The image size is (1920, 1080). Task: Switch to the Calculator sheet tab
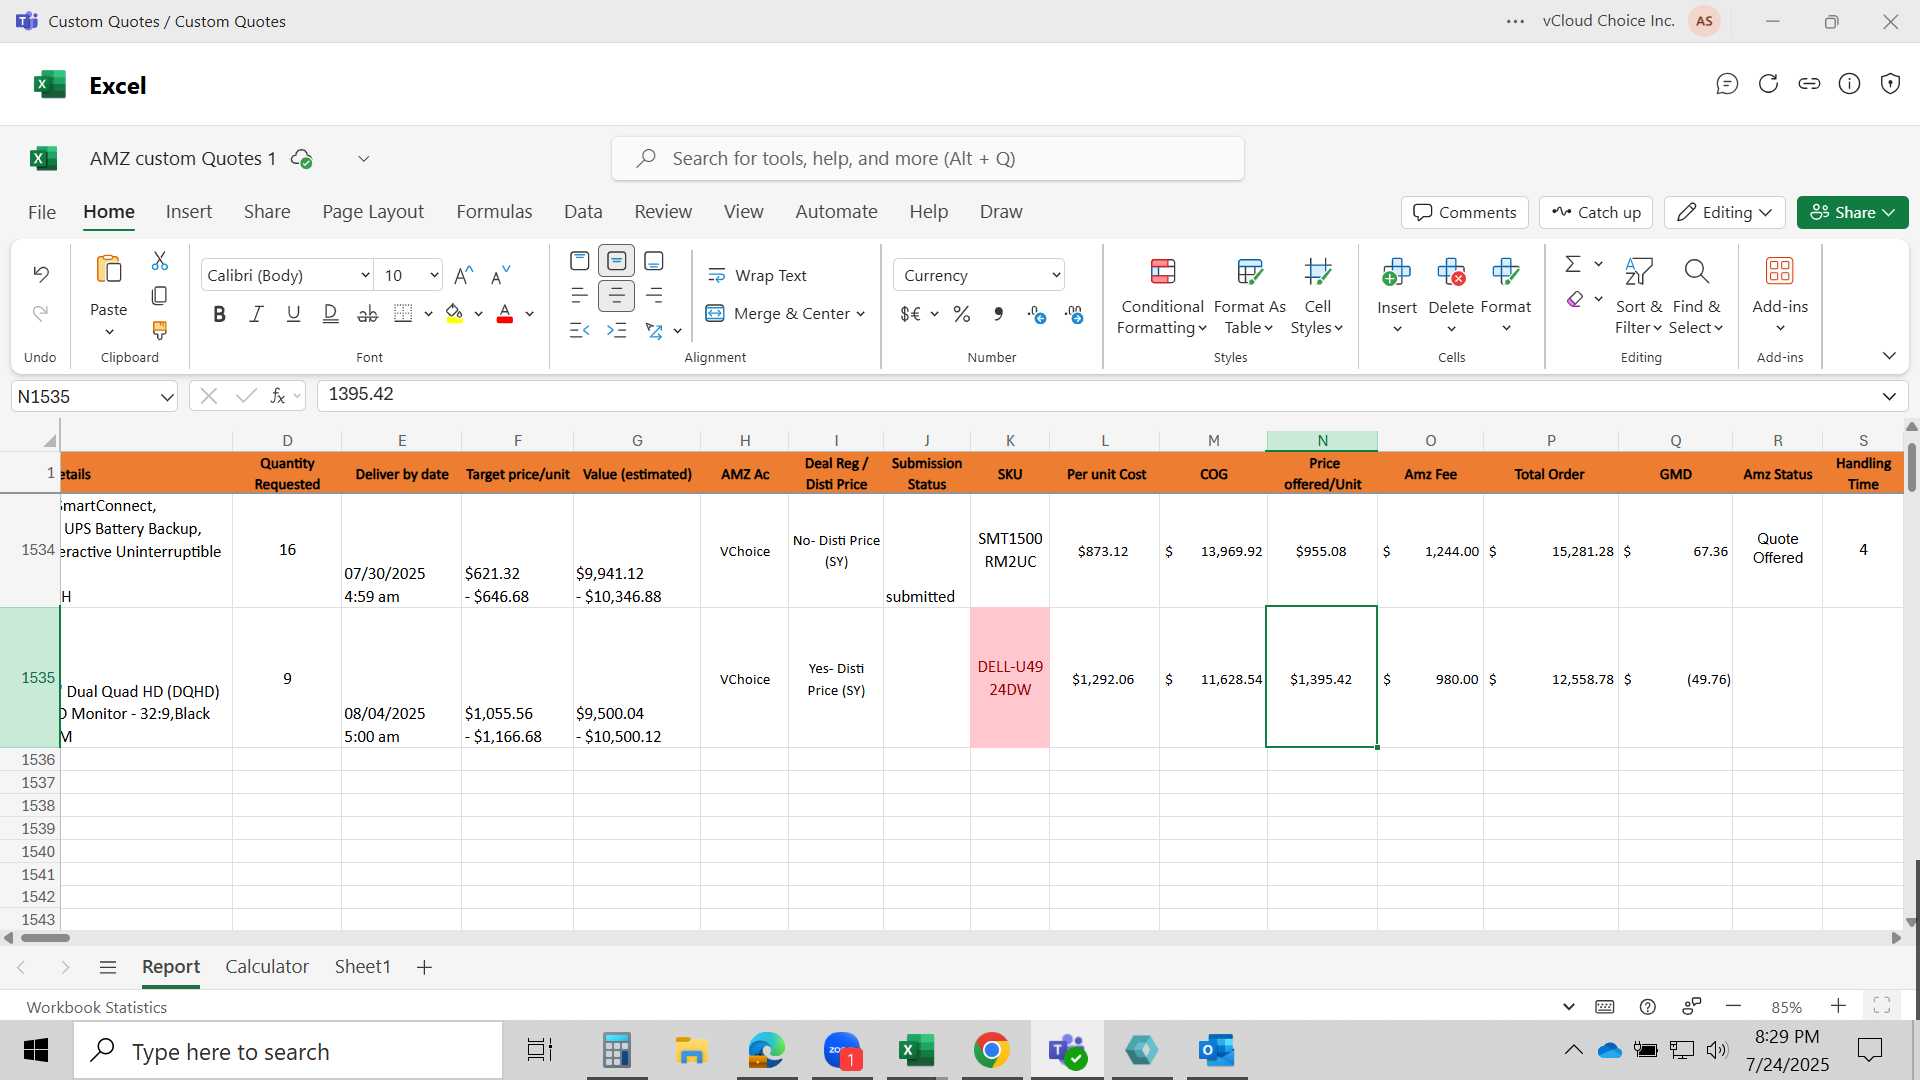(267, 967)
